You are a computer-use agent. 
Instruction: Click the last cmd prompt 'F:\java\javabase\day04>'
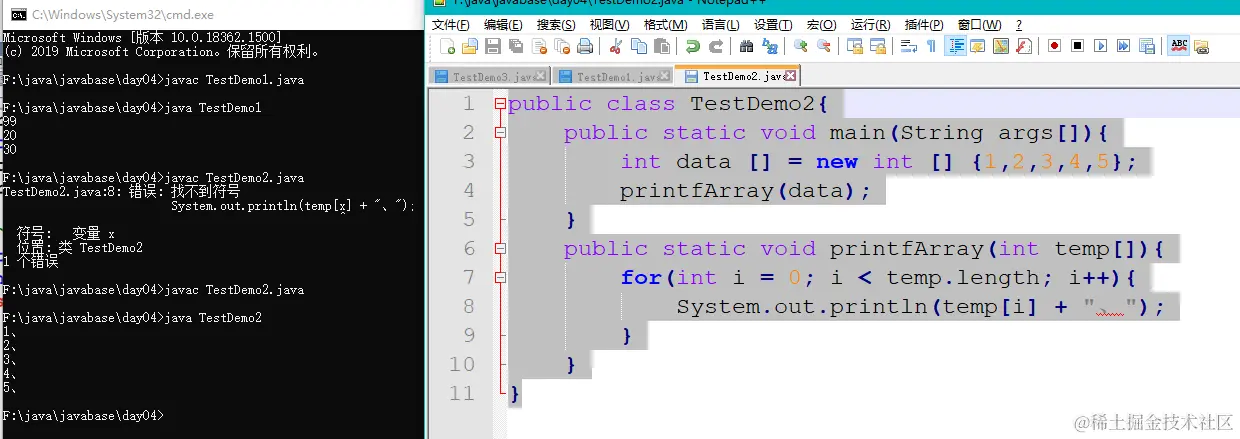pyautogui.click(x=83, y=415)
